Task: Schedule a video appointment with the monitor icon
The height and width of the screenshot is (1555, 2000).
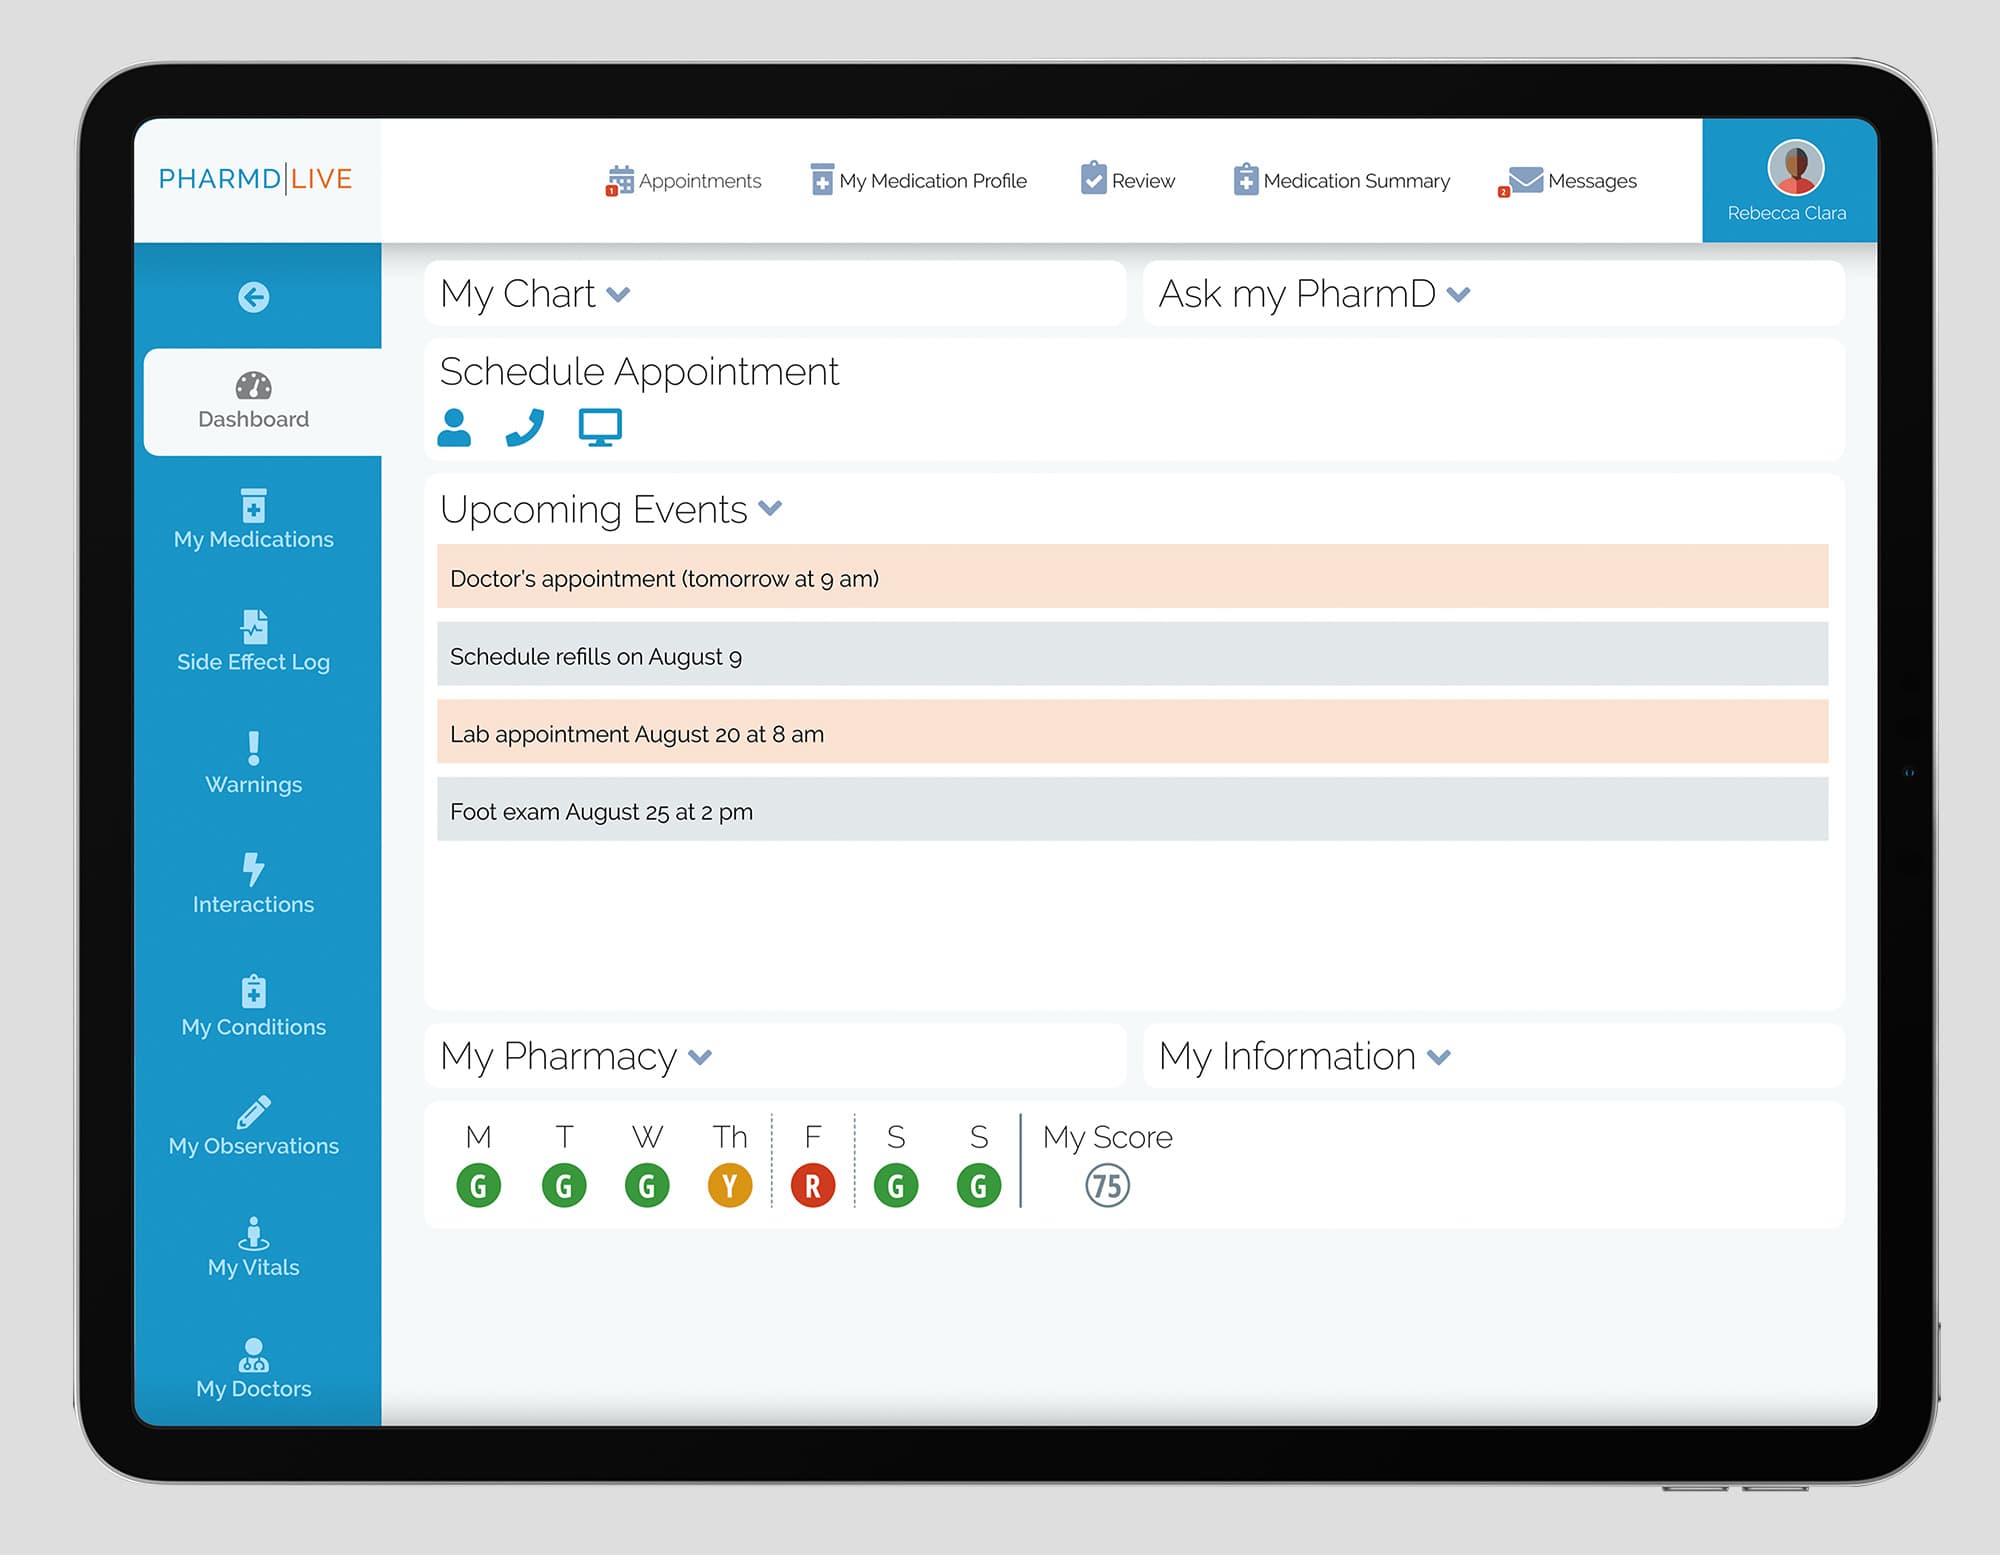Action: coord(600,427)
